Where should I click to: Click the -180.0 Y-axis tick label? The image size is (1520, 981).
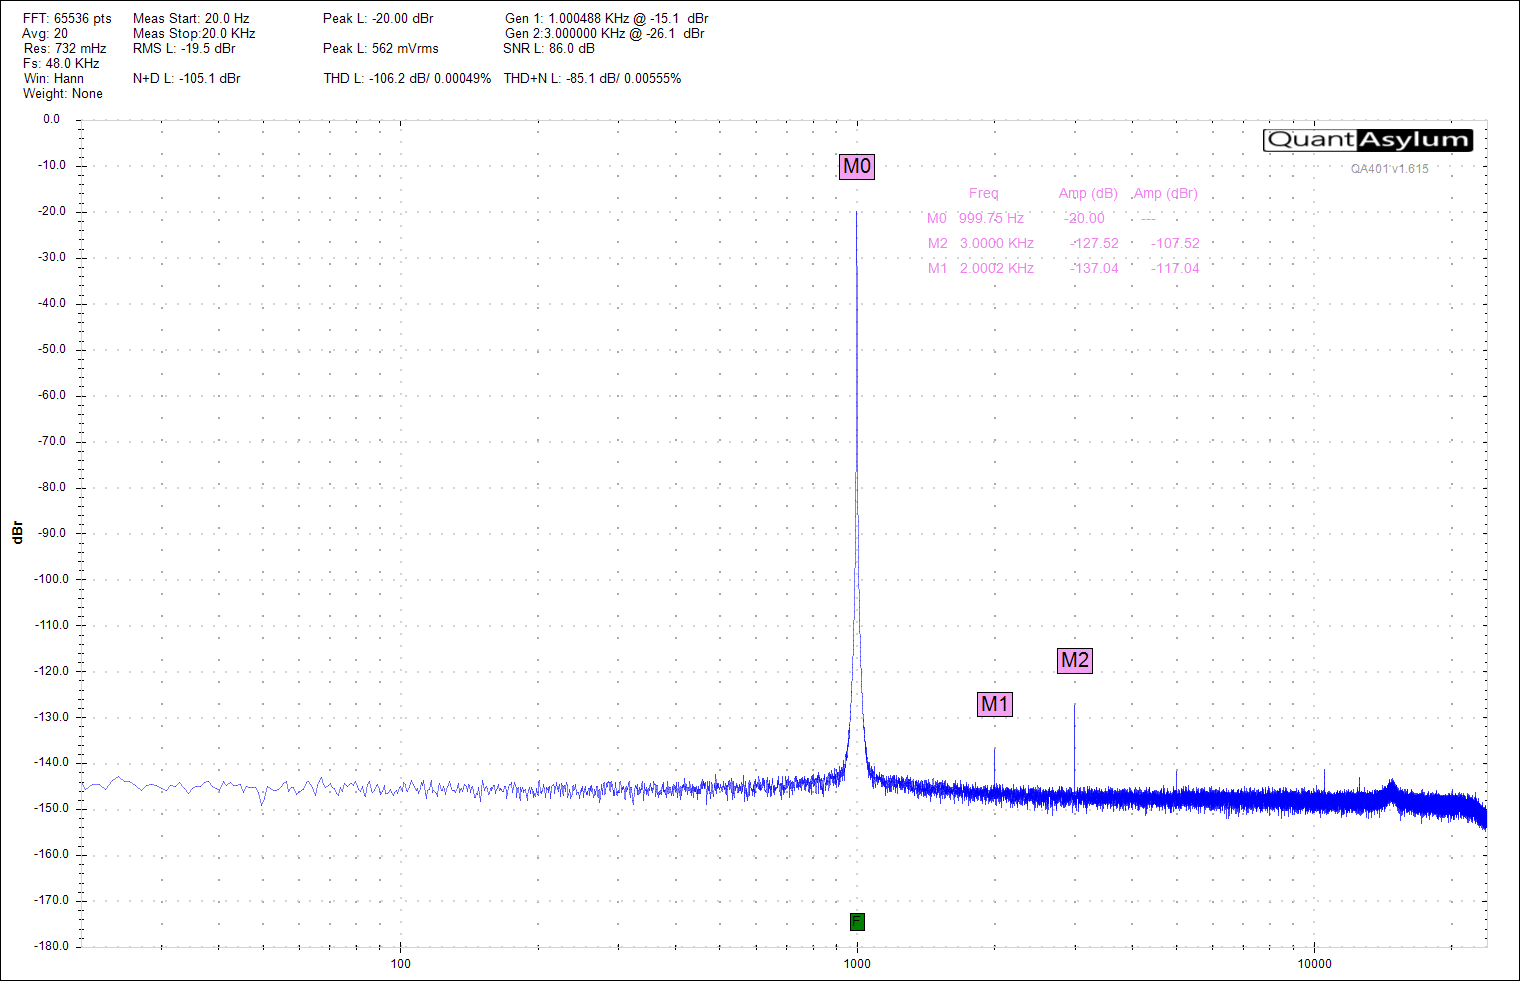[51, 946]
